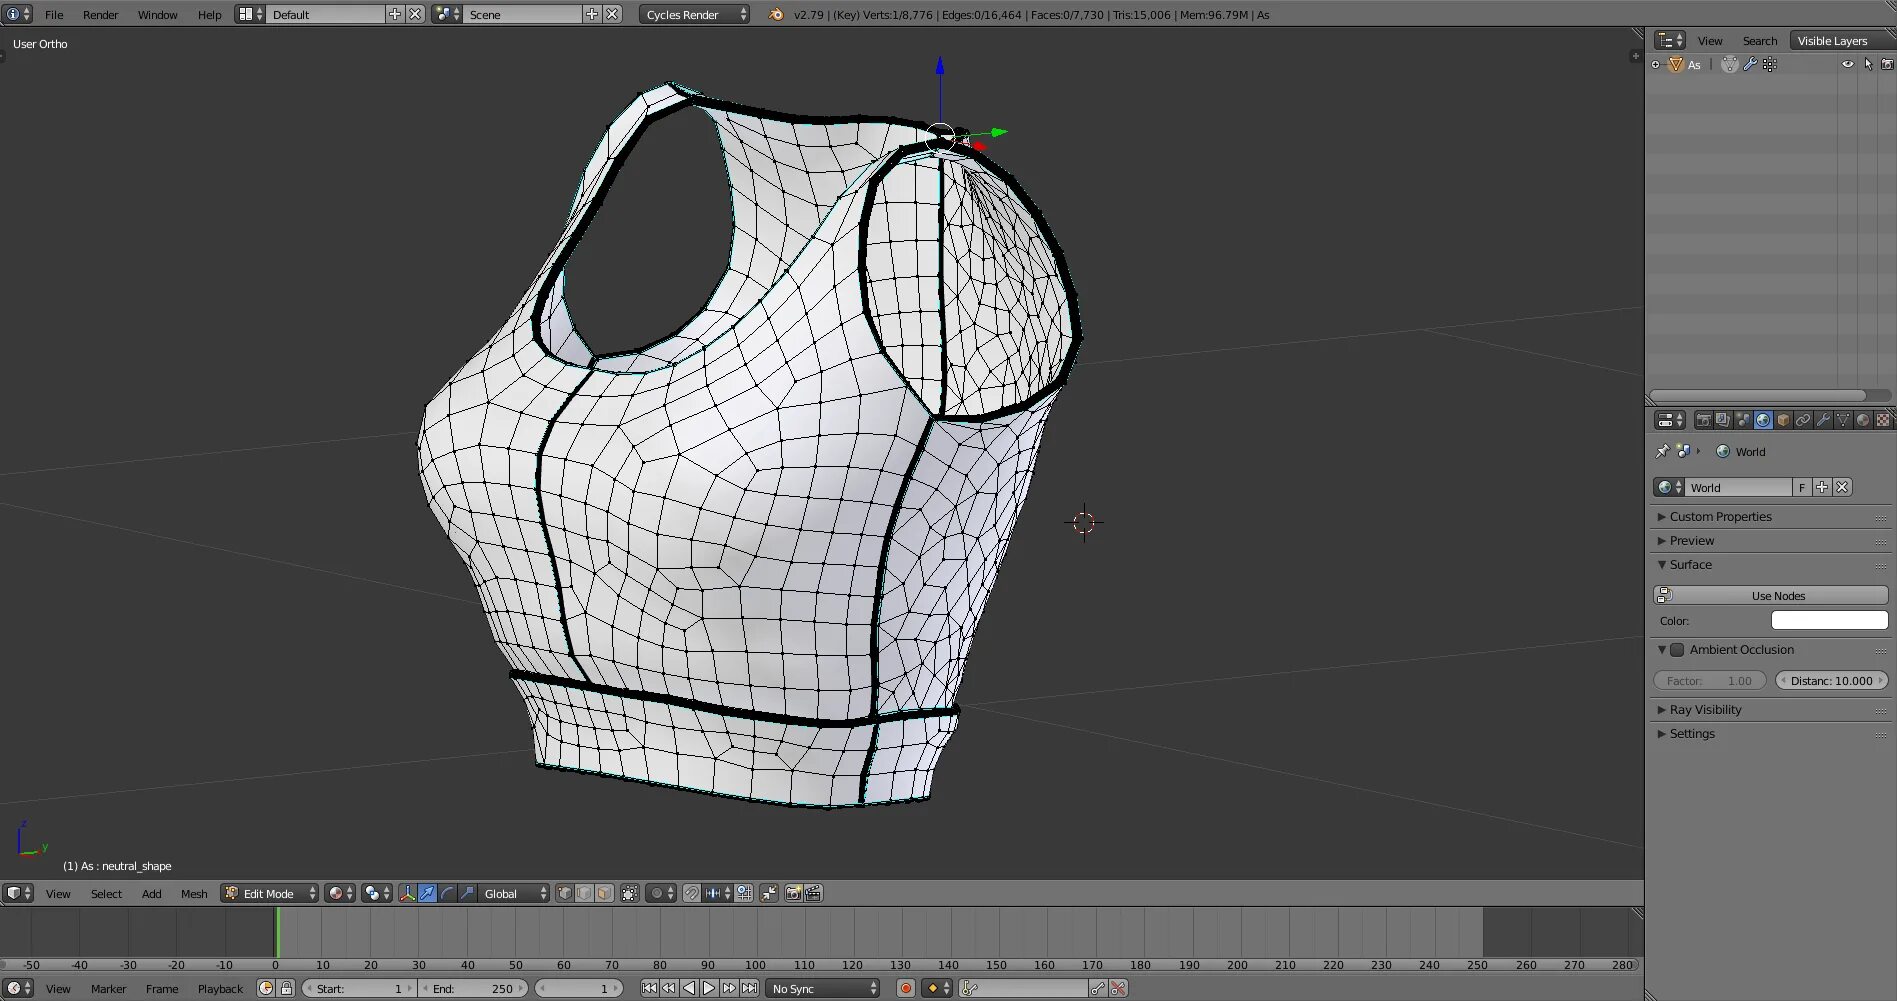Enable the Ambient Occlusion checkbox
The height and width of the screenshot is (1001, 1897).
coord(1678,650)
